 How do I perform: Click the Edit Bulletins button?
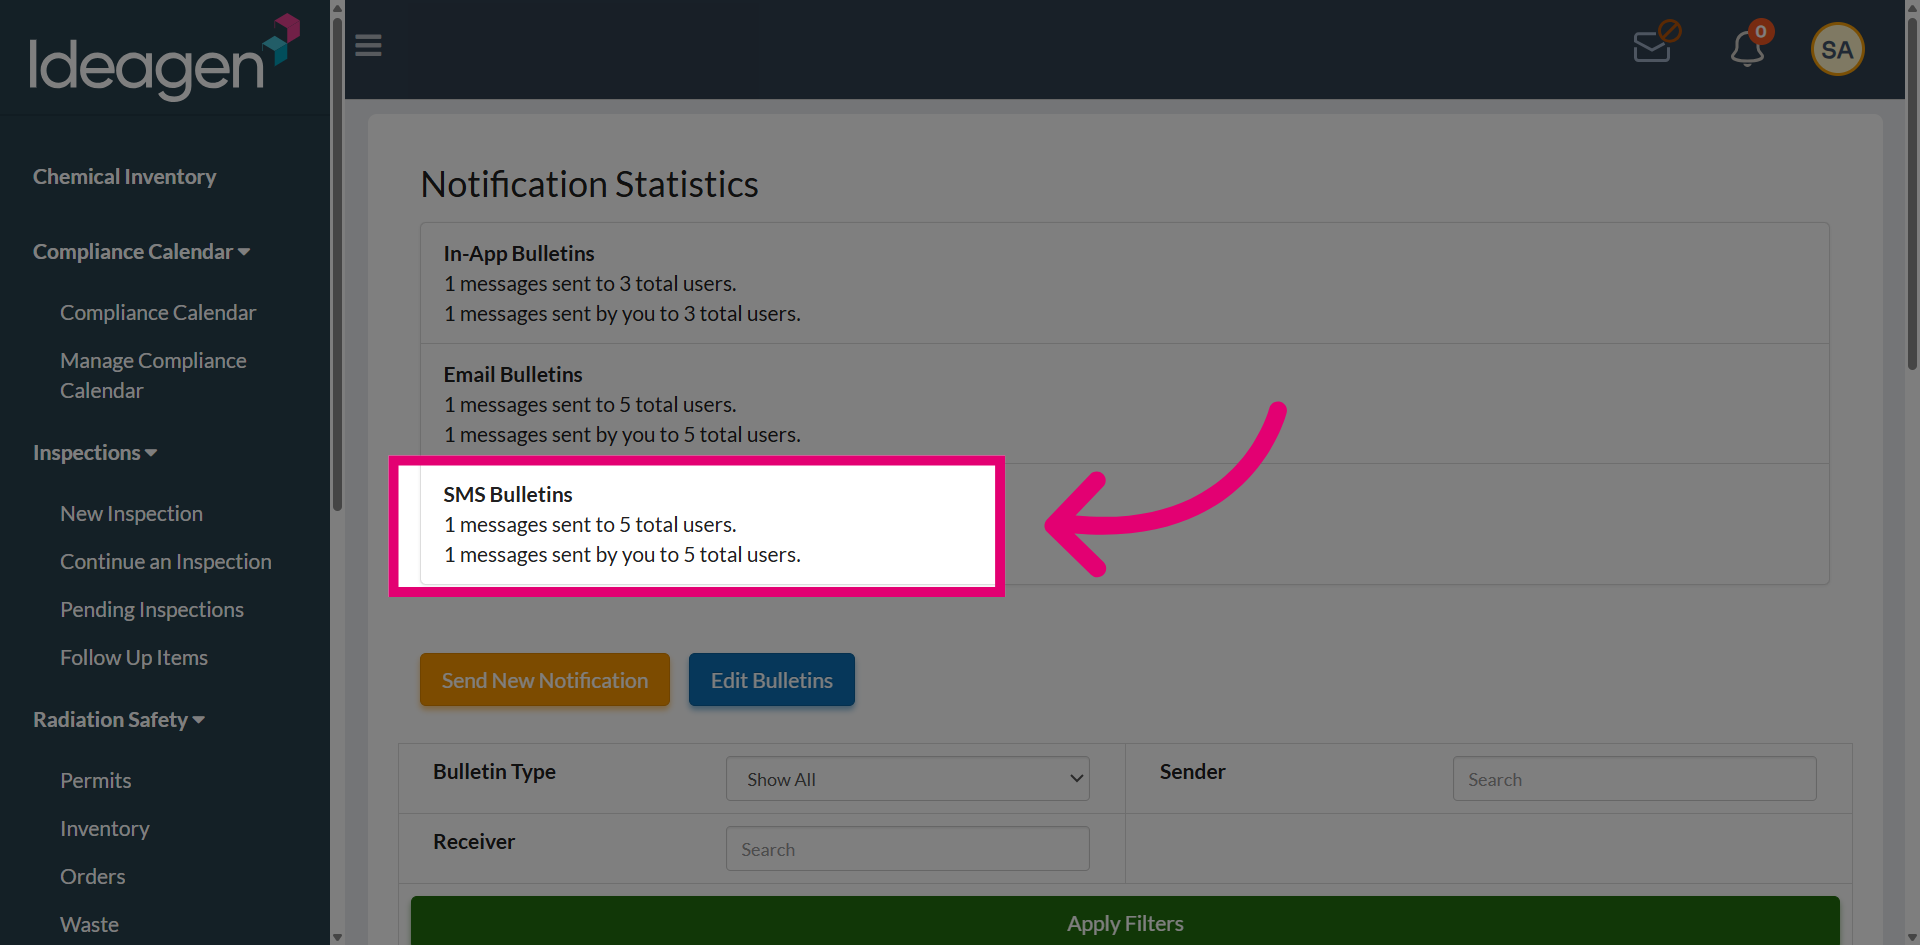[x=772, y=680]
